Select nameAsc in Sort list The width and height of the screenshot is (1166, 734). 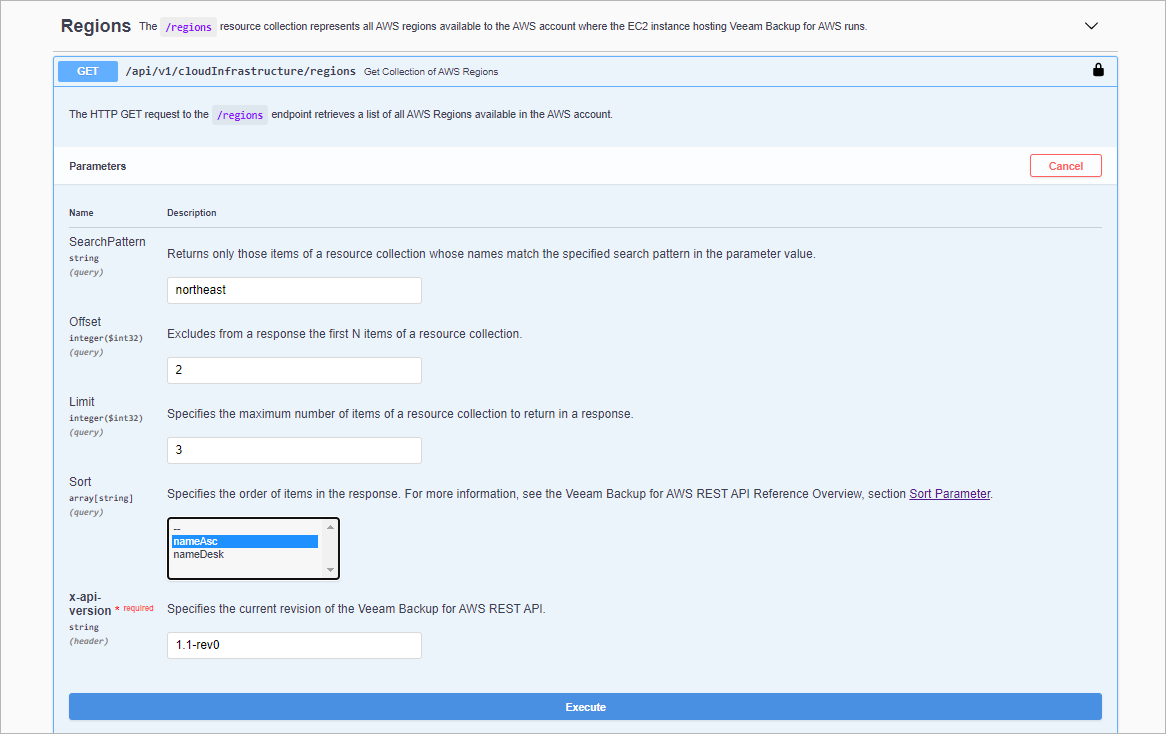coord(245,541)
